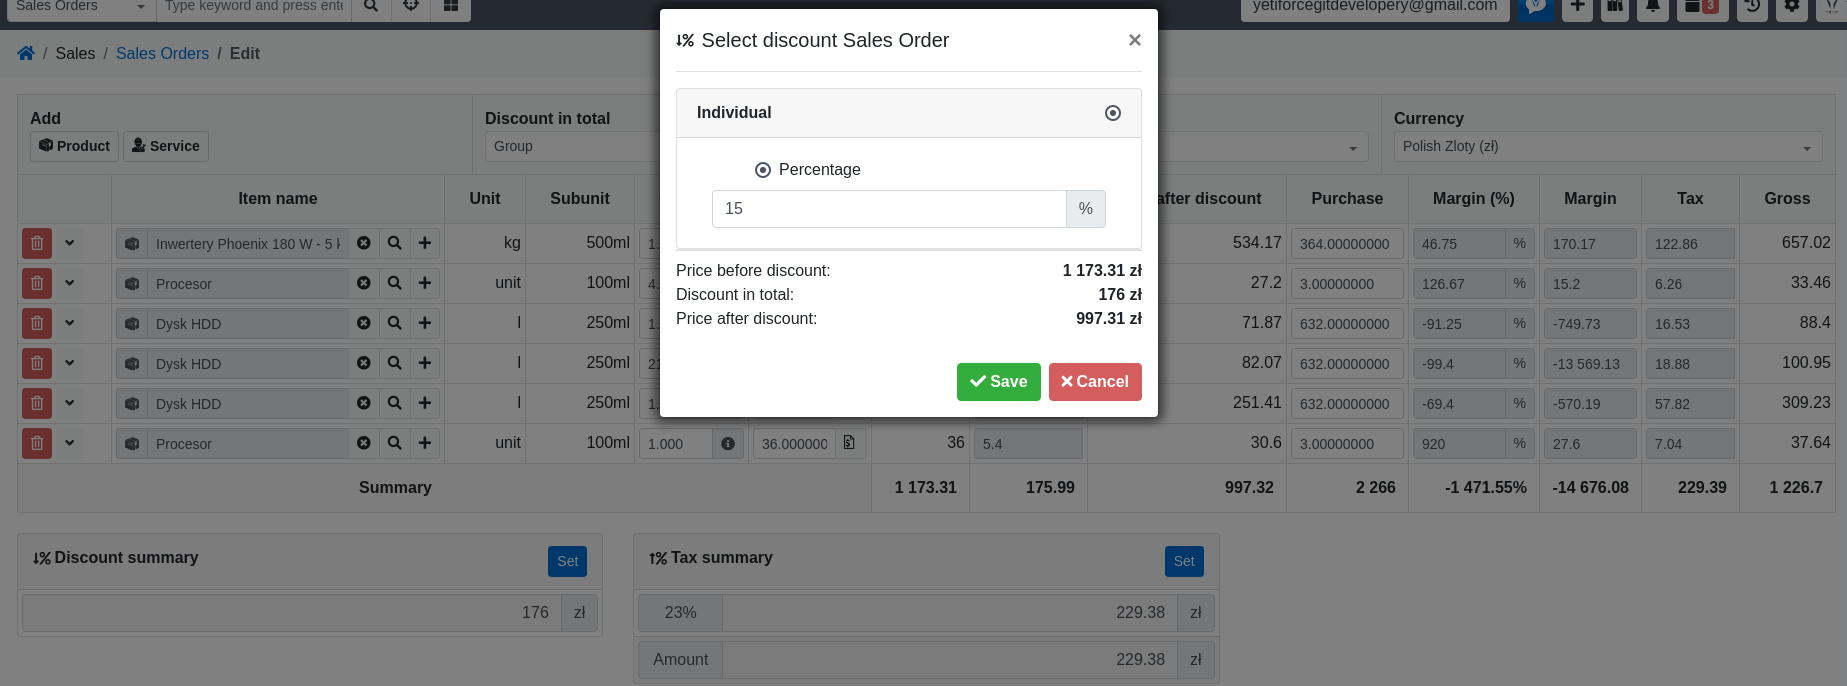1847x686 pixels.
Task: Click the Price after discount value 997.31 zł
Action: point(1109,319)
